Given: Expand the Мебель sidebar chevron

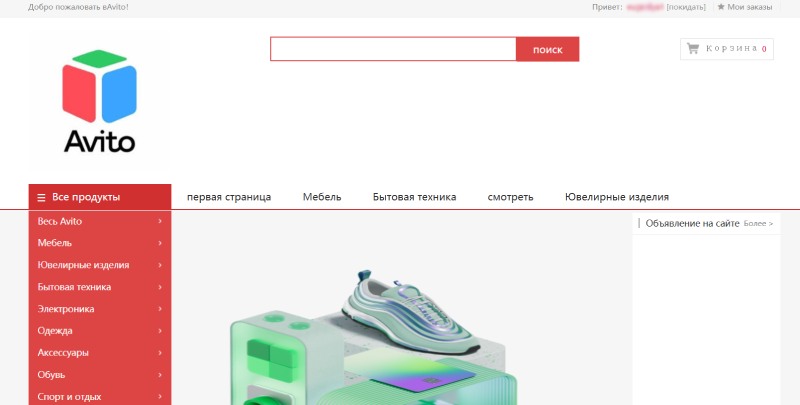Looking at the screenshot, I should [160, 243].
